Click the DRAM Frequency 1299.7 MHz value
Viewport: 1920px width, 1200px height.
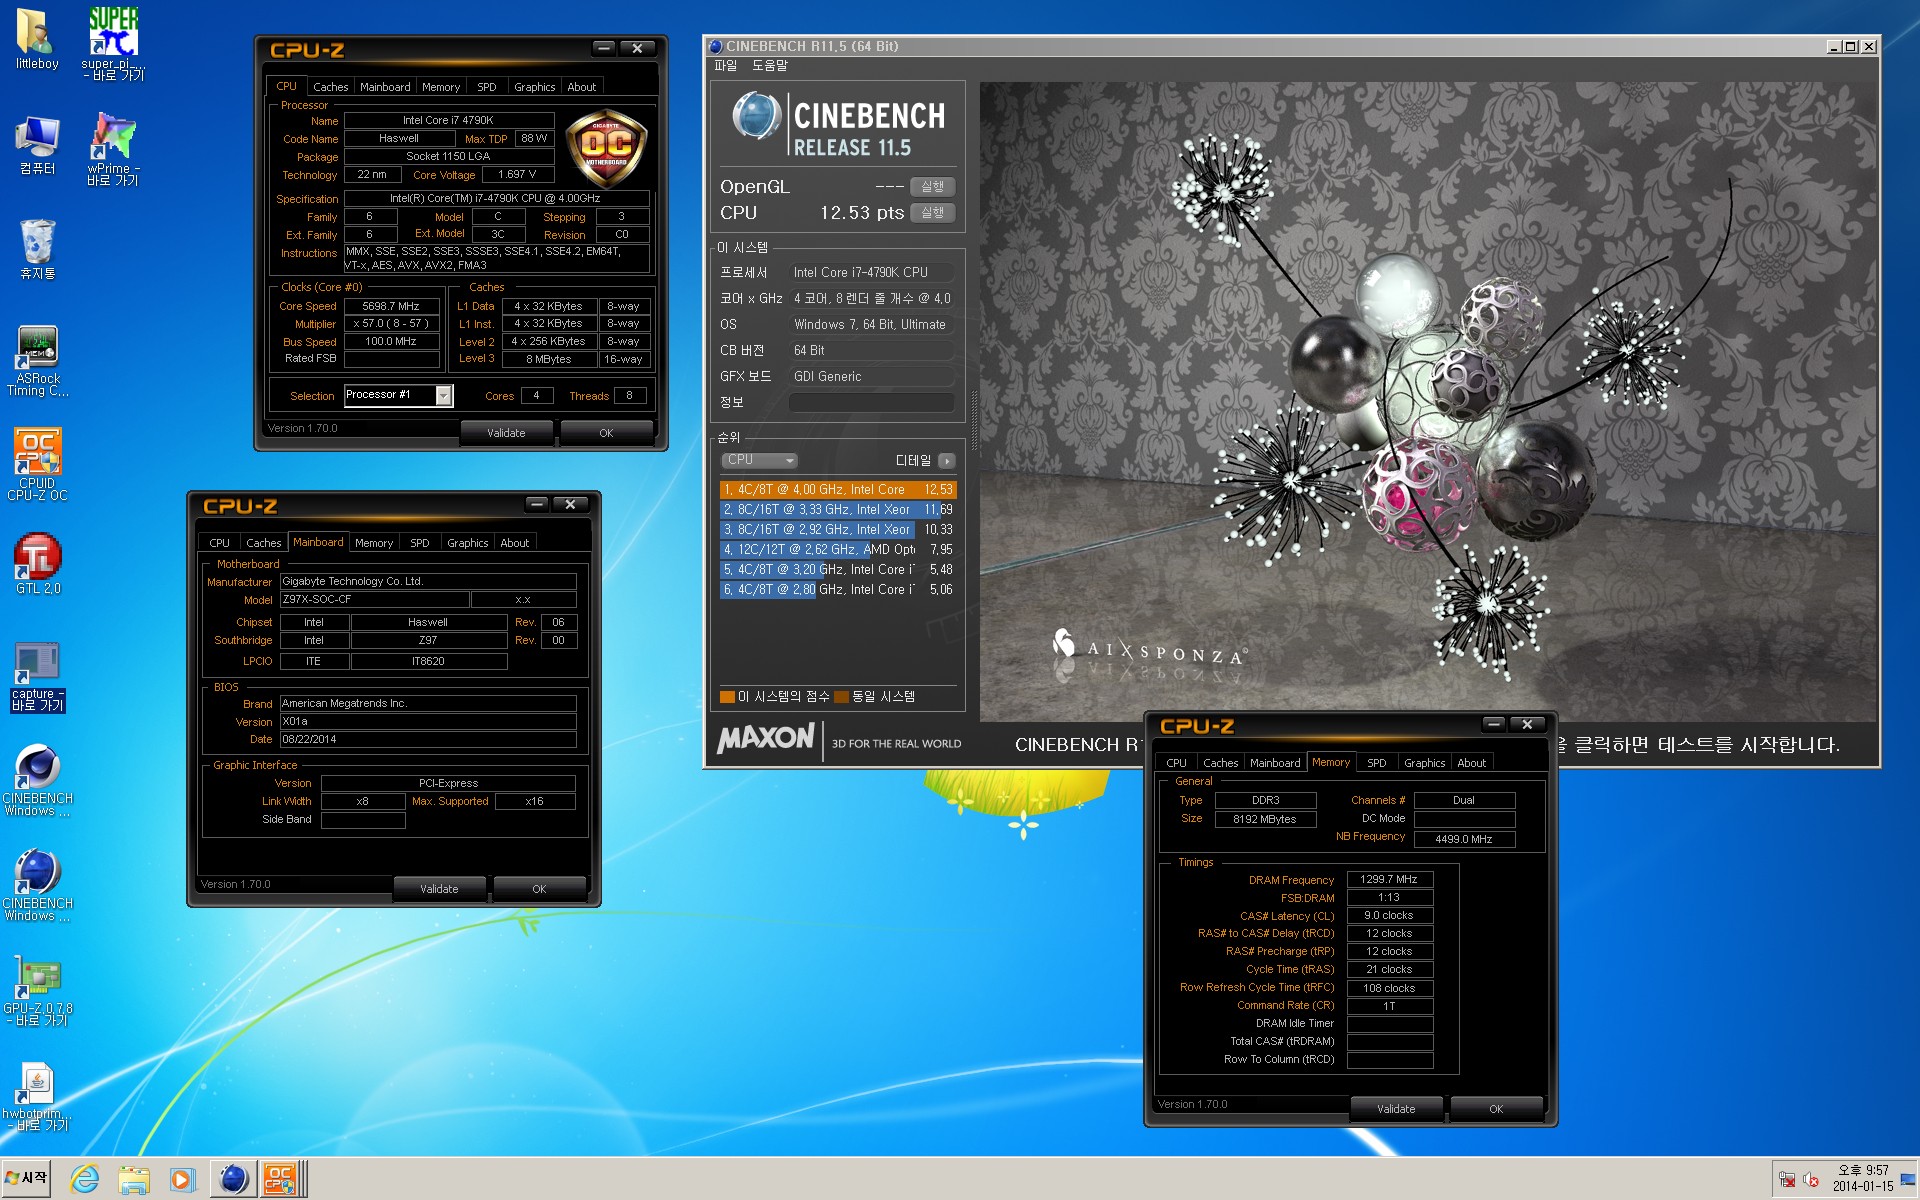point(1389,880)
